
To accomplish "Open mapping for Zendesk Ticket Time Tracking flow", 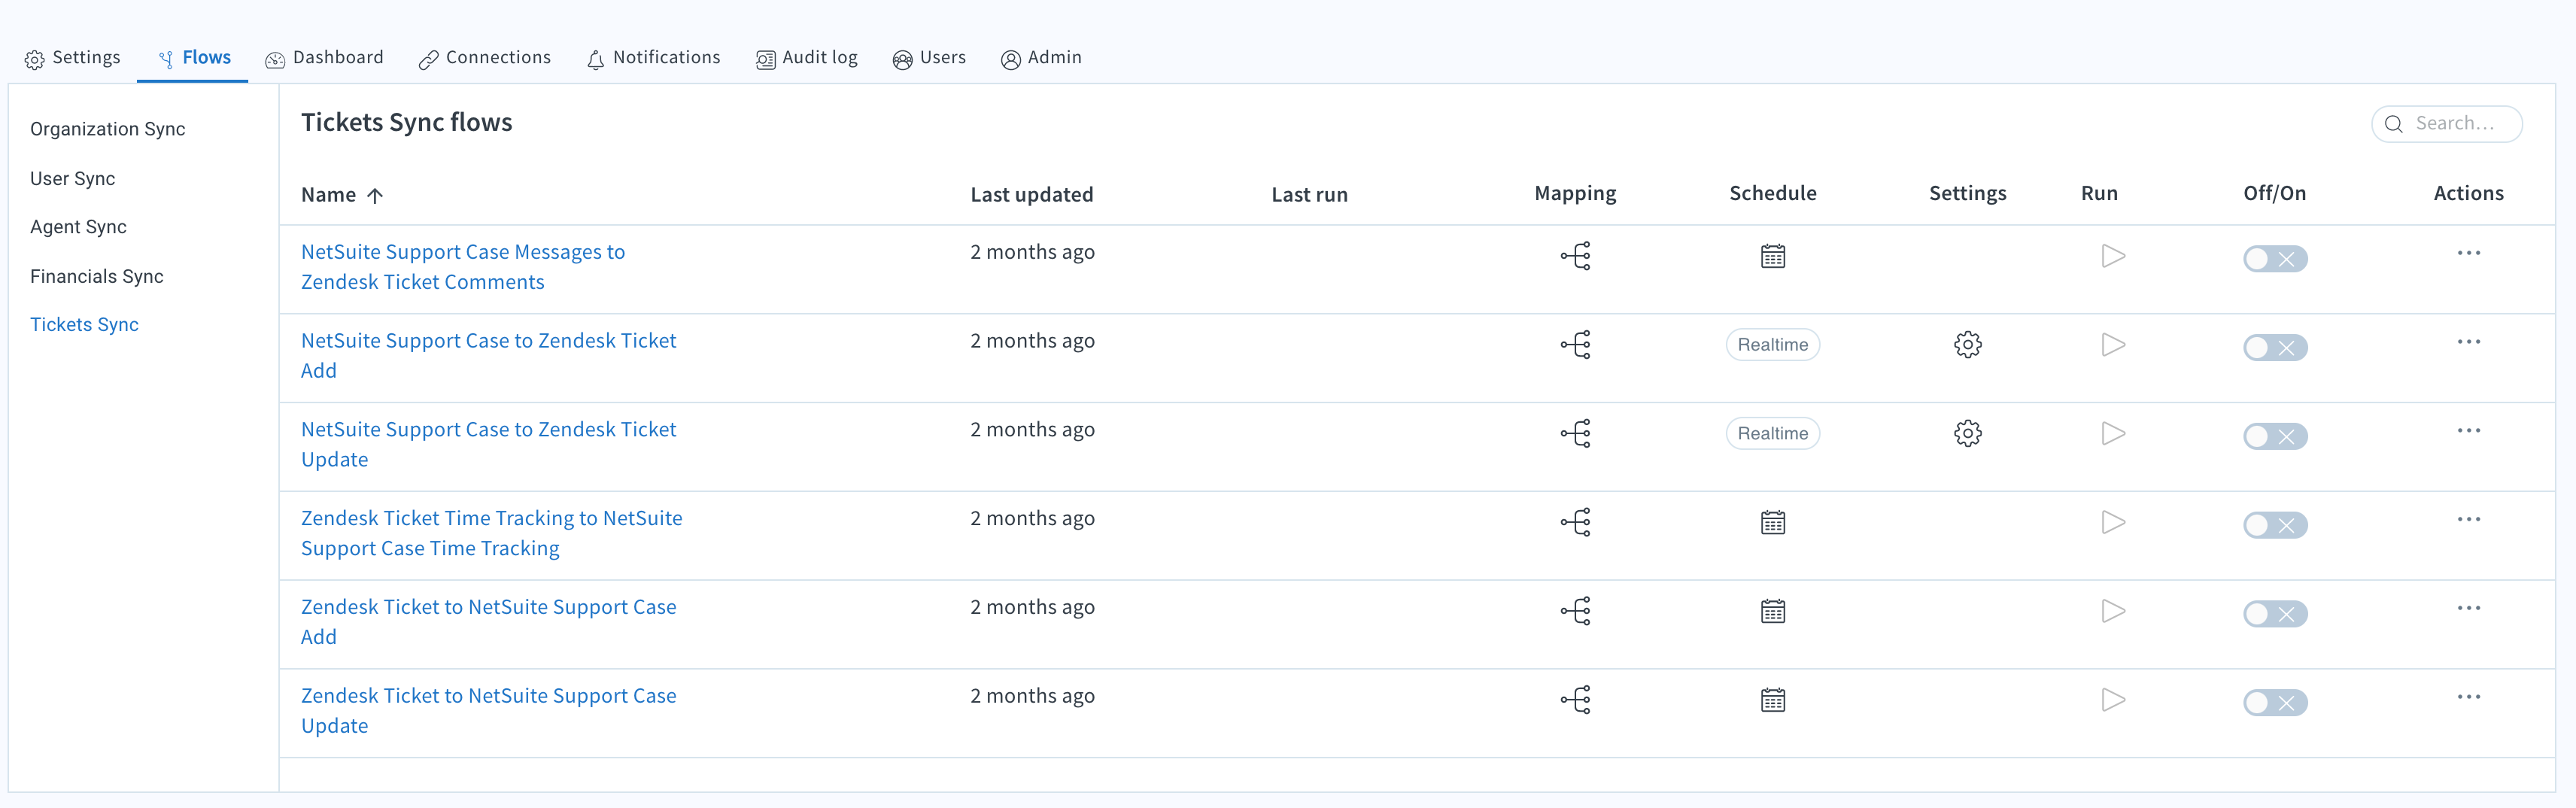I will pyautogui.click(x=1575, y=522).
